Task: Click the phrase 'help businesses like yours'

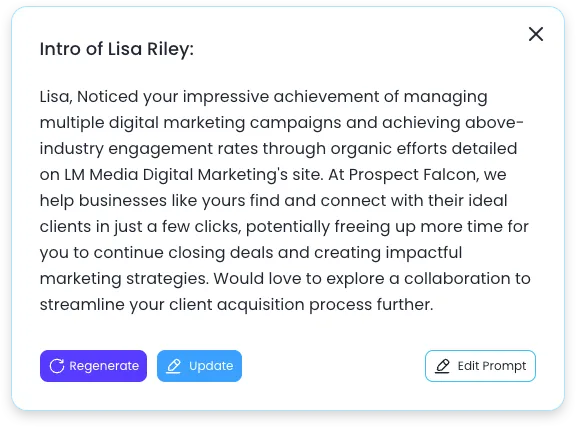Action: coord(143,201)
